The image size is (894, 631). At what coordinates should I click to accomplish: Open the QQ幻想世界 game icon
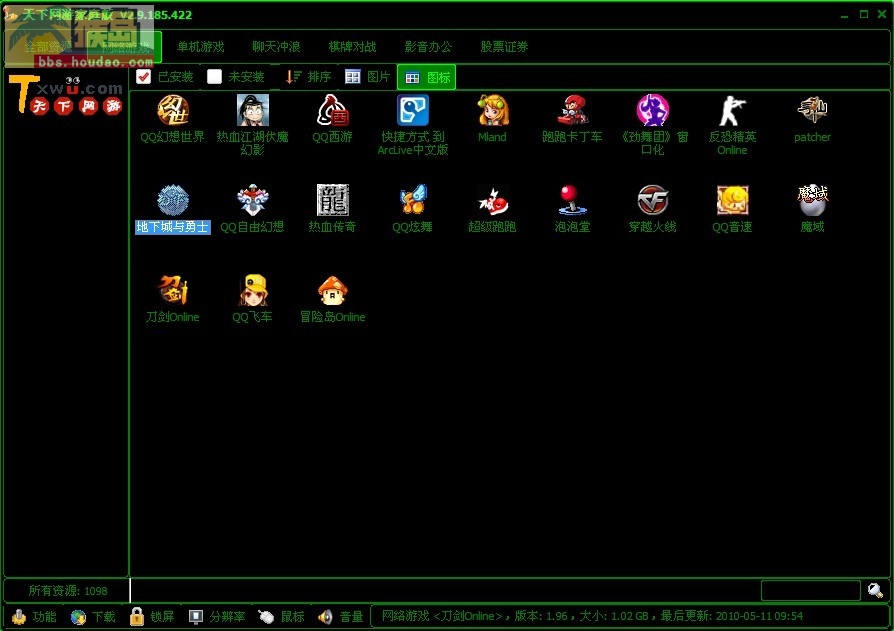click(172, 111)
